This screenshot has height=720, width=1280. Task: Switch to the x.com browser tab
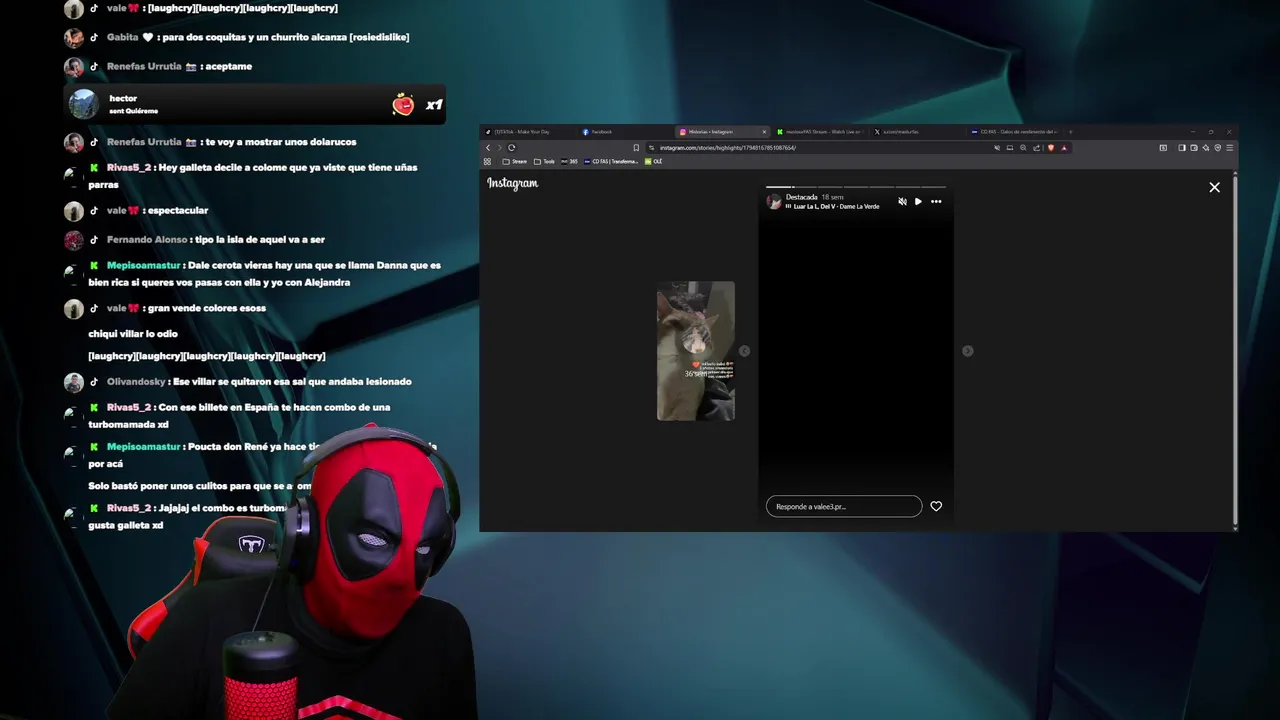(x=915, y=132)
